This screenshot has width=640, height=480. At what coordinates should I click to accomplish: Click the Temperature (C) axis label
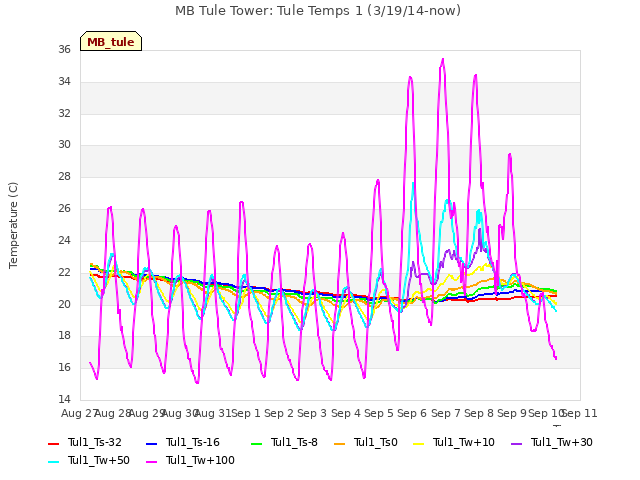(x=13, y=225)
